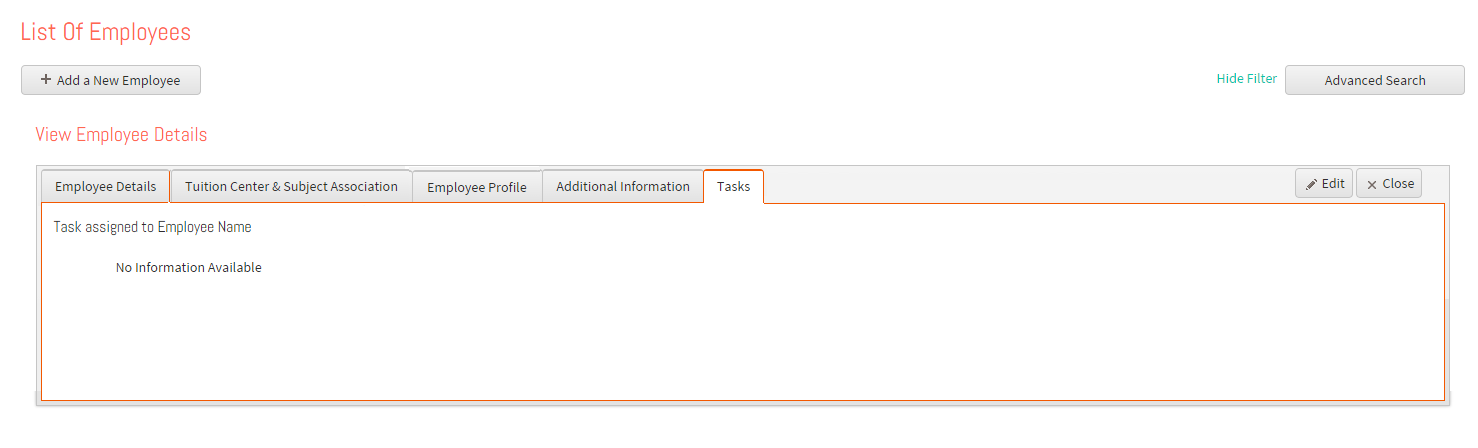This screenshot has height=448, width=1478.
Task: Click 'Task assigned to Employee Name' text
Action: pos(152,227)
